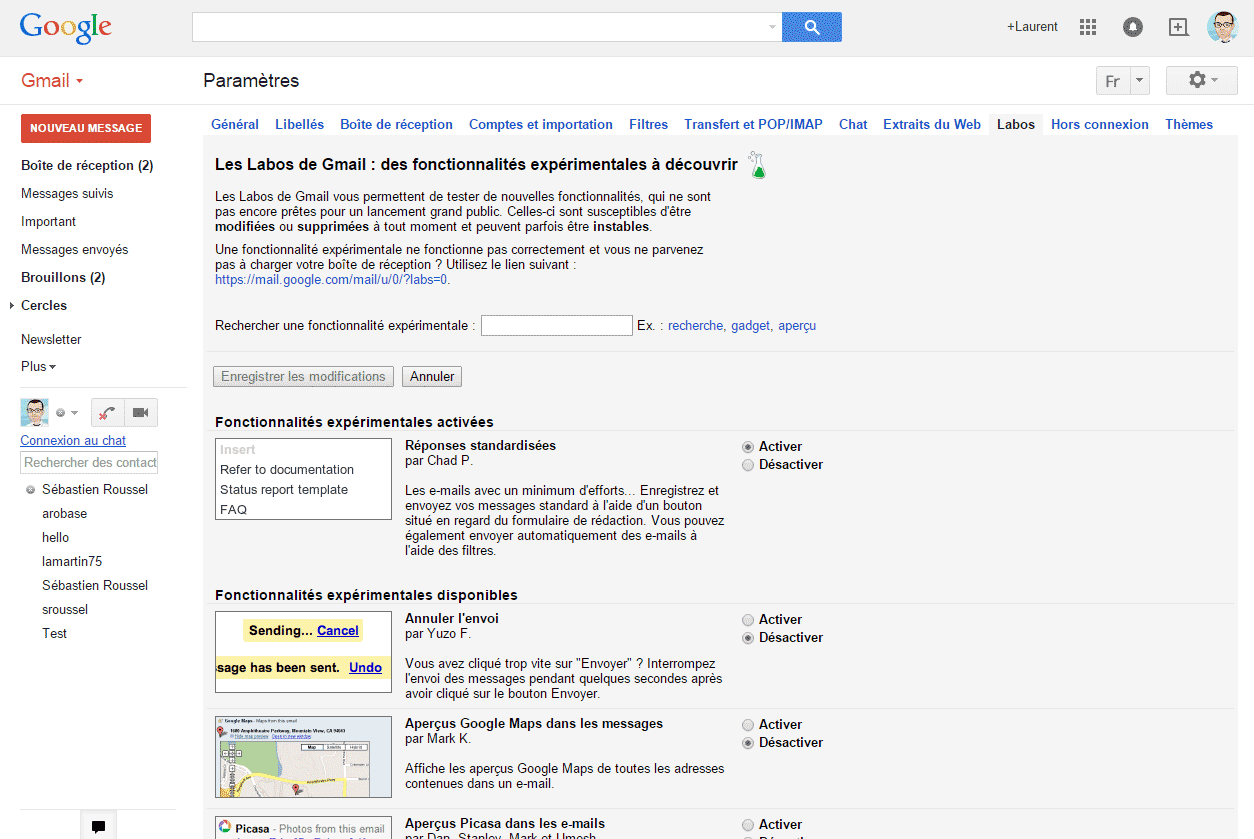Open the Boîte de réception settings tab
1254x839 pixels.
pos(397,125)
